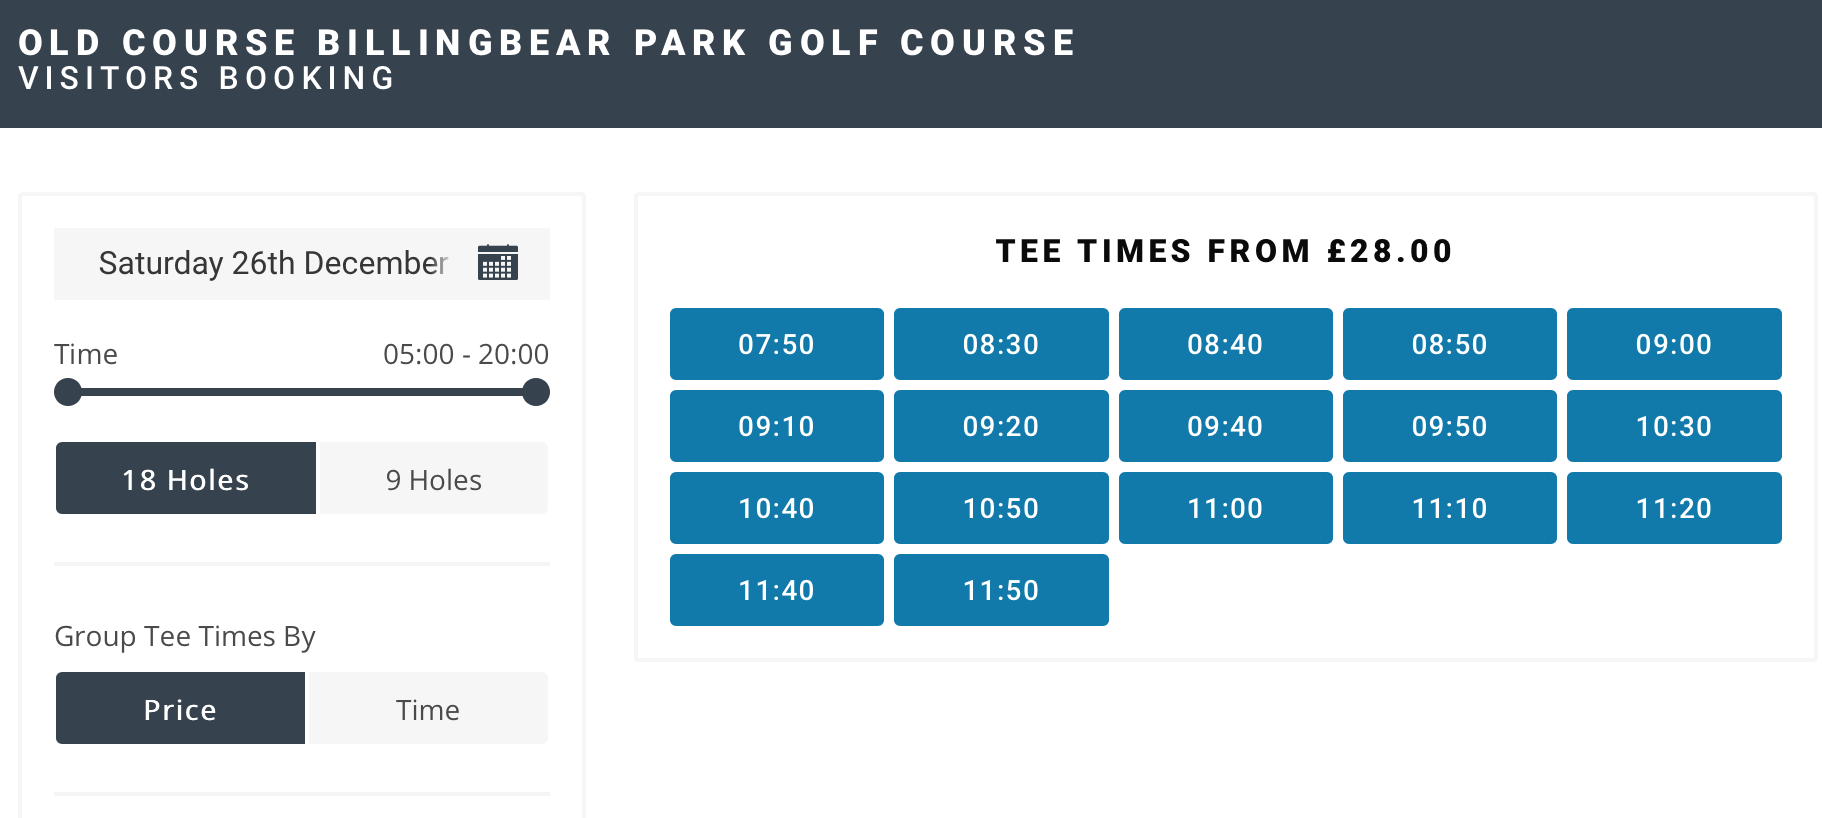
Task: Select the 11:00 tee time
Action: (1225, 508)
